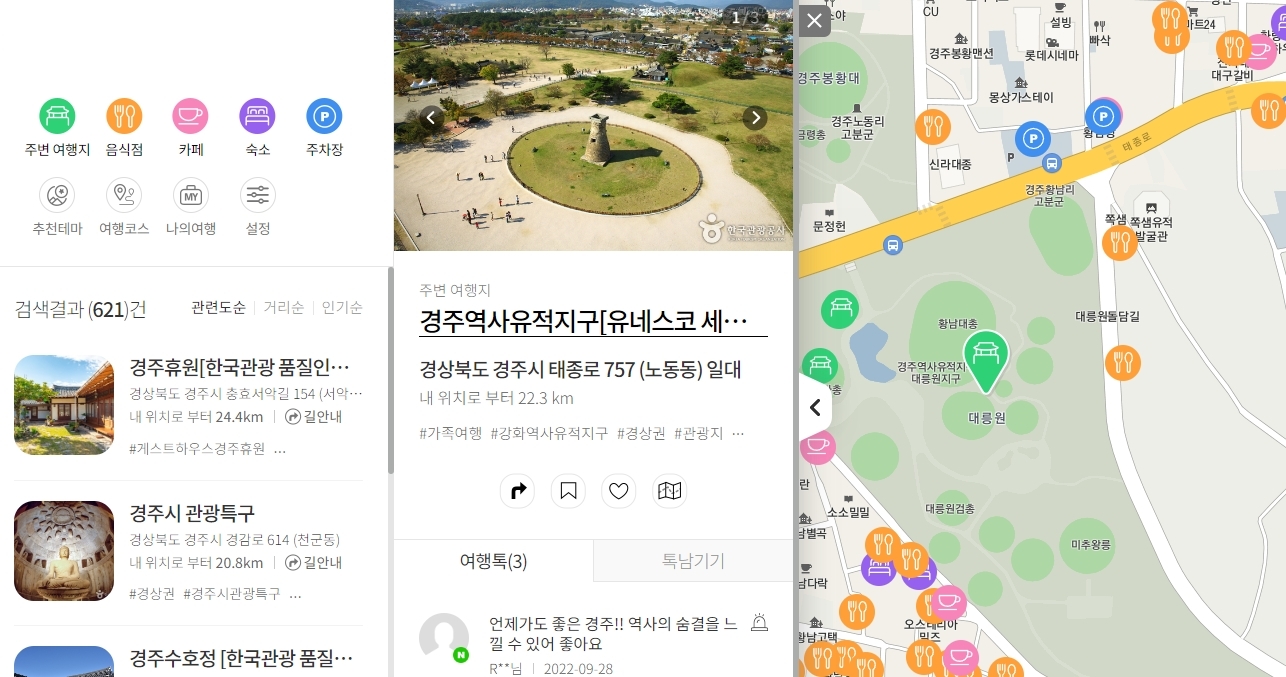Select the 카페 cafe category icon
The height and width of the screenshot is (677, 1286).
click(x=190, y=116)
